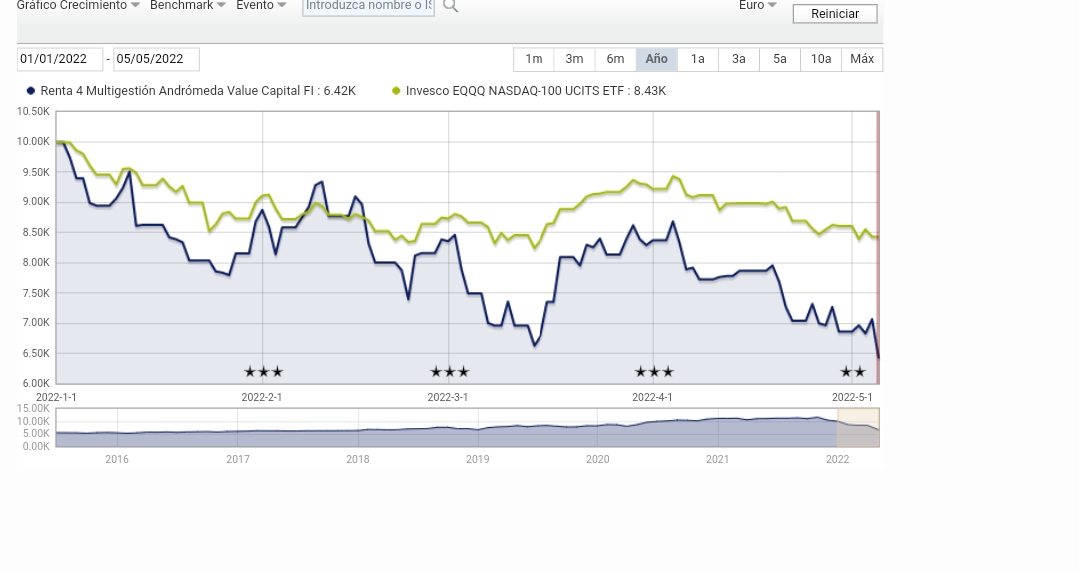Image resolution: width=1079 pixels, height=571 pixels.
Task: Open the Euro currency dropdown
Action: pyautogui.click(x=758, y=6)
